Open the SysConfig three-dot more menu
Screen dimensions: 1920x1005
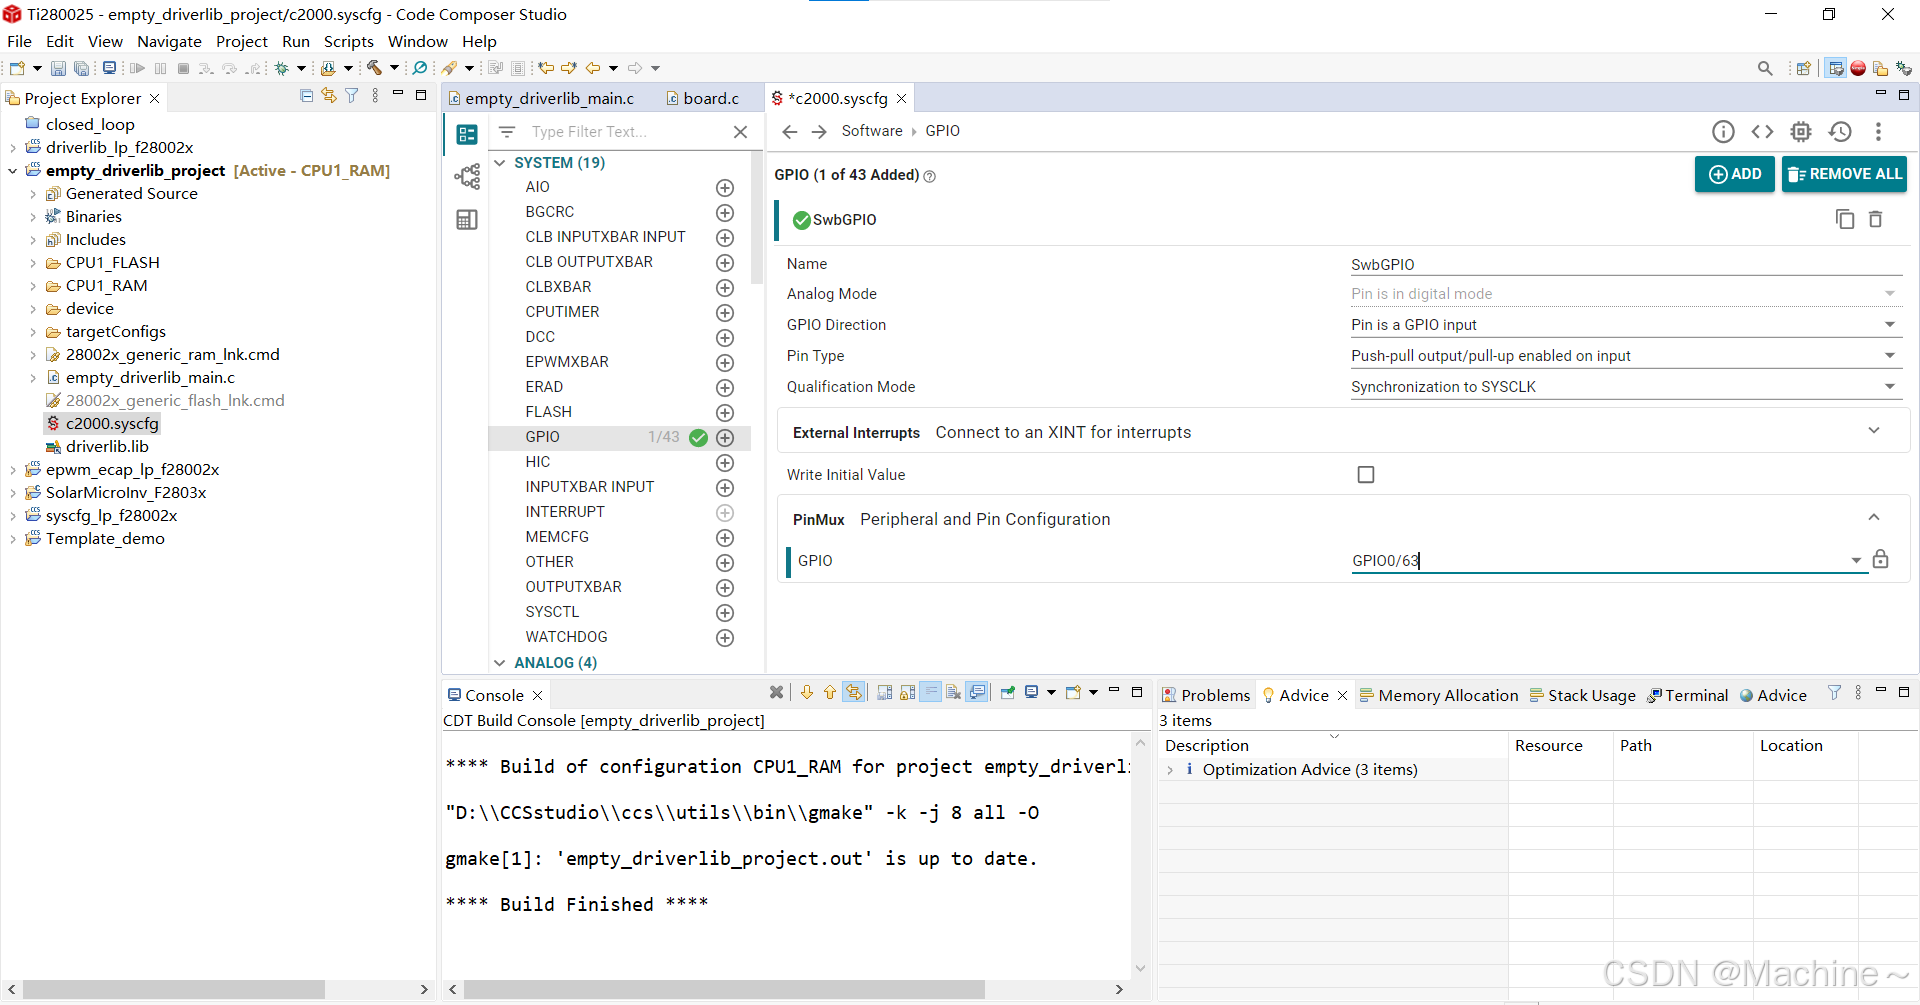click(1878, 131)
